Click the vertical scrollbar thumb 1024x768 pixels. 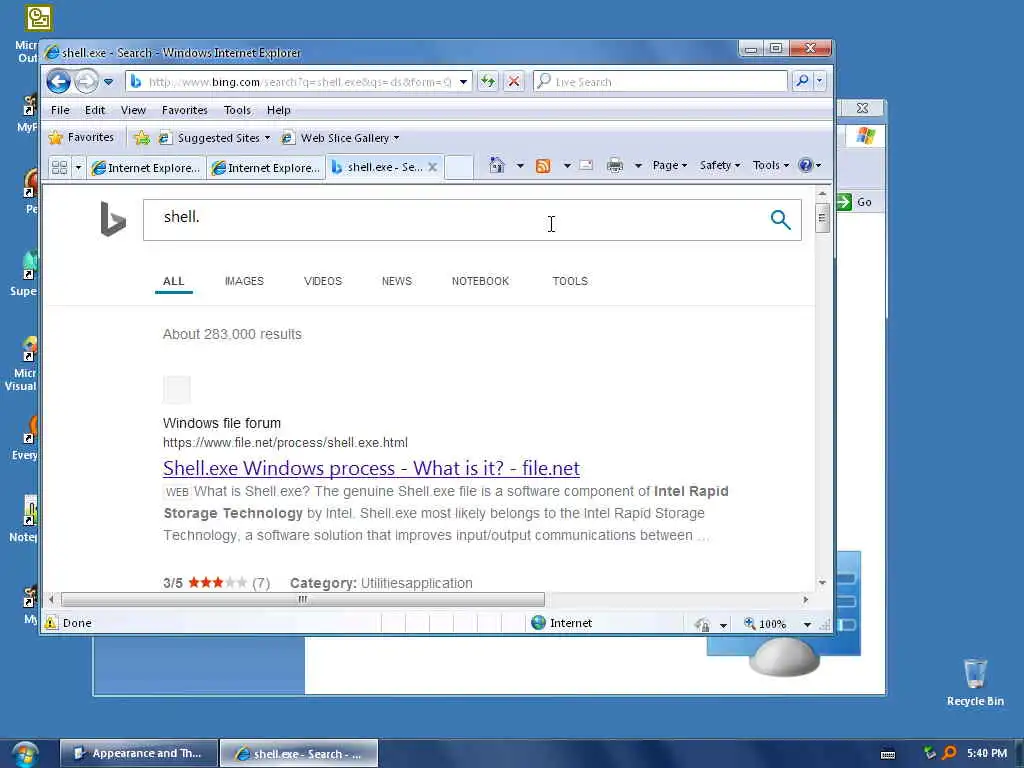tap(822, 219)
